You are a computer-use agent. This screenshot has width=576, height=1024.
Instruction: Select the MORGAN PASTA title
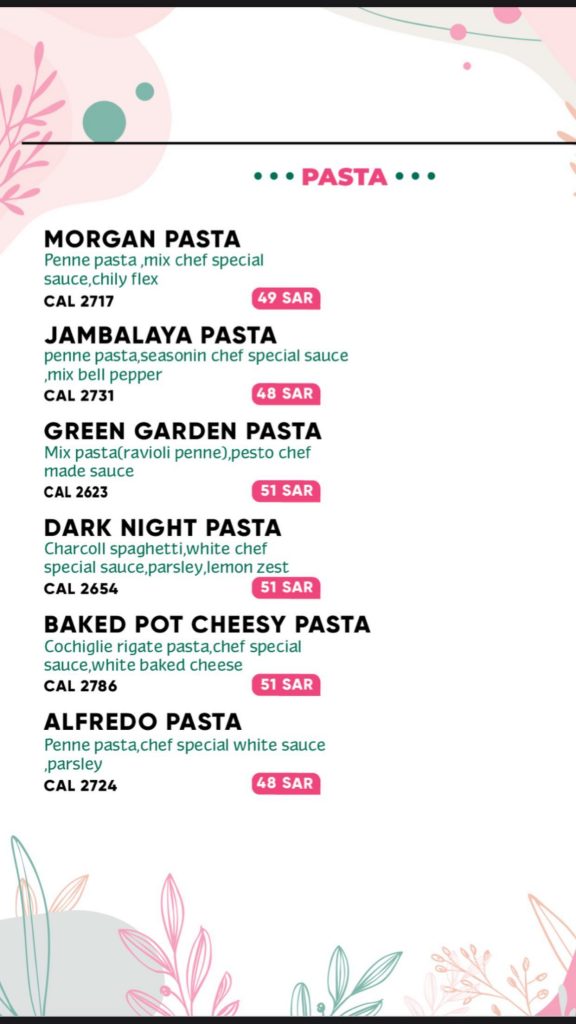pos(142,239)
